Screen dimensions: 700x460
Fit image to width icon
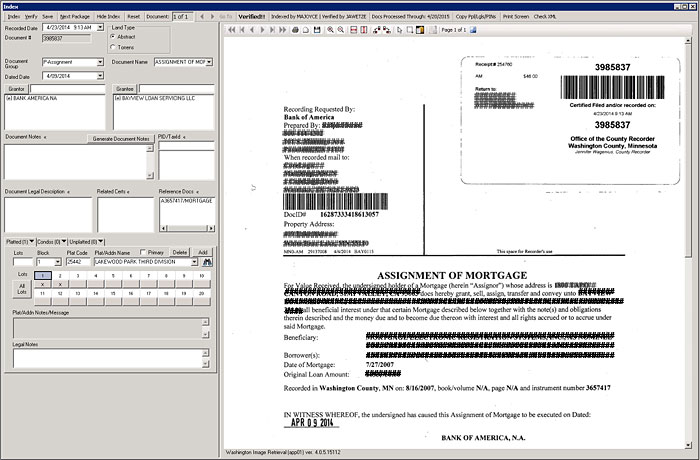[x=354, y=30]
